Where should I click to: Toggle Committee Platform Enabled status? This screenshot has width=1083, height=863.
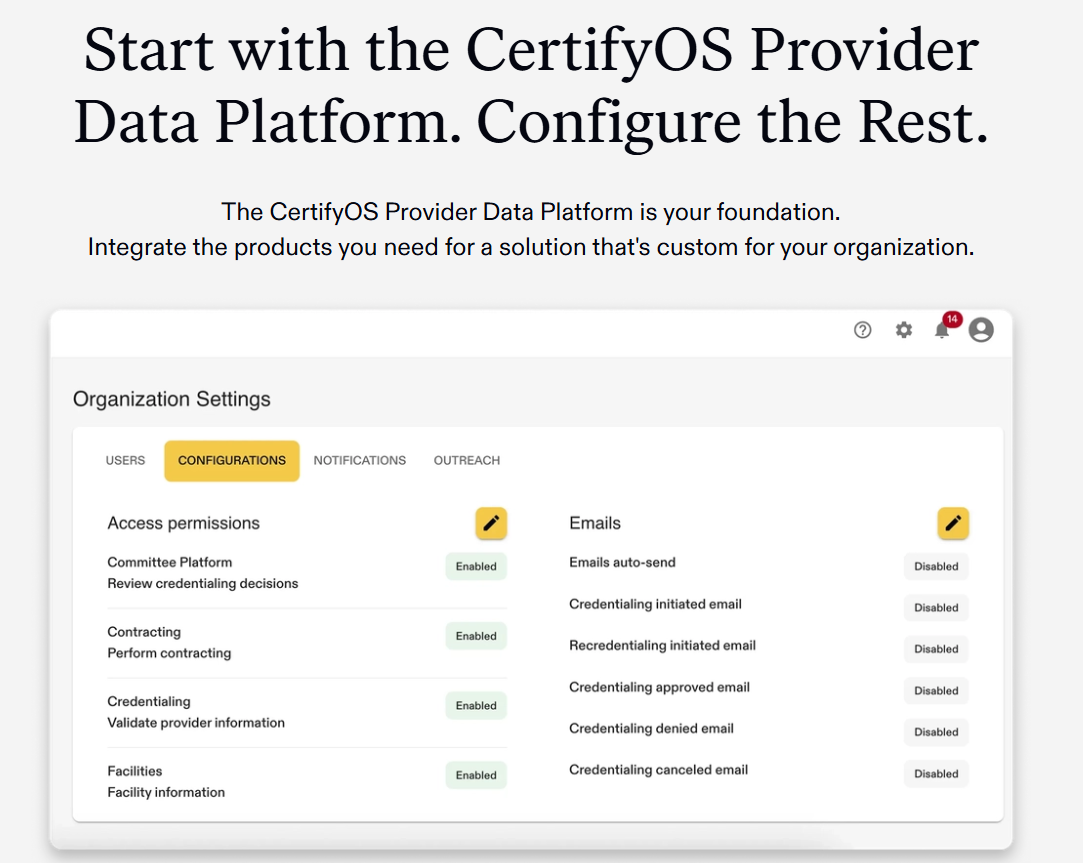coord(476,566)
